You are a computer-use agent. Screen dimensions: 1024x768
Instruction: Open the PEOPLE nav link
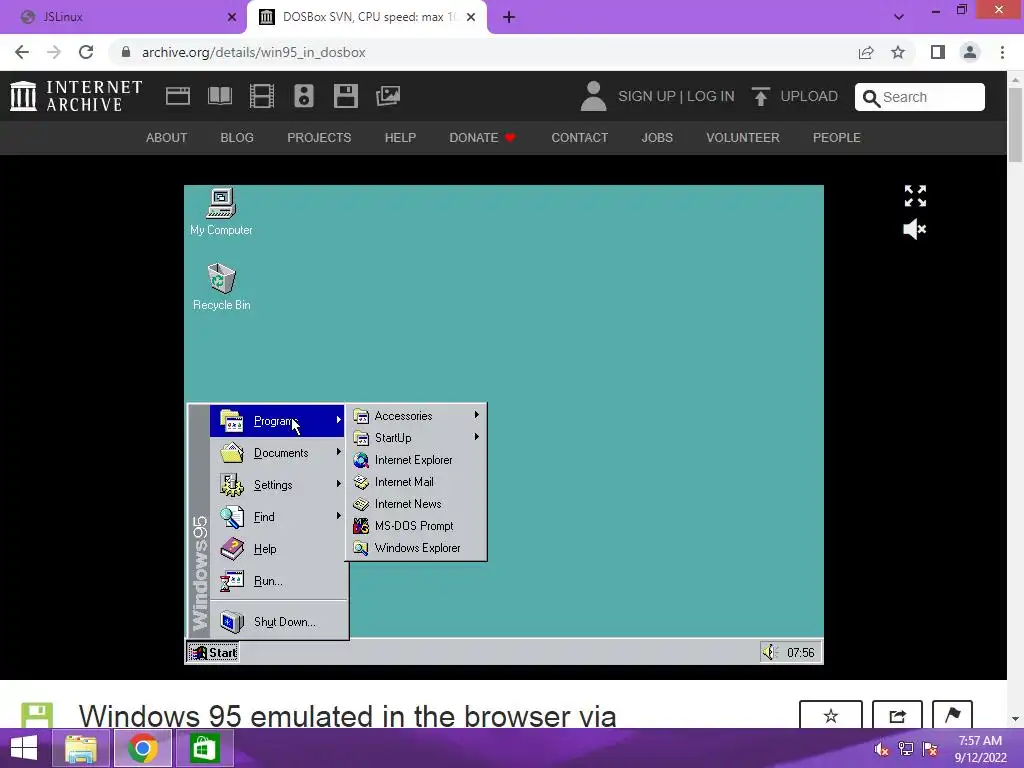(x=837, y=138)
